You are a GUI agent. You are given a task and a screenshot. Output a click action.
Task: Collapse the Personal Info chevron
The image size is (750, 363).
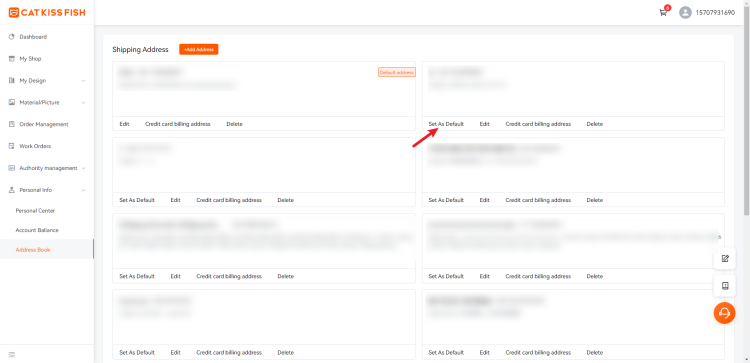tap(84, 190)
